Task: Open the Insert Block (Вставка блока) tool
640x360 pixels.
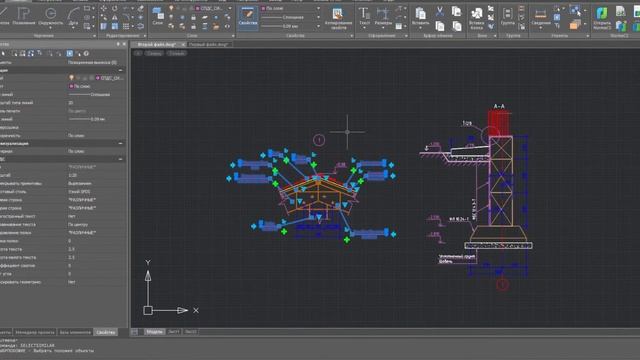Action: point(476,19)
